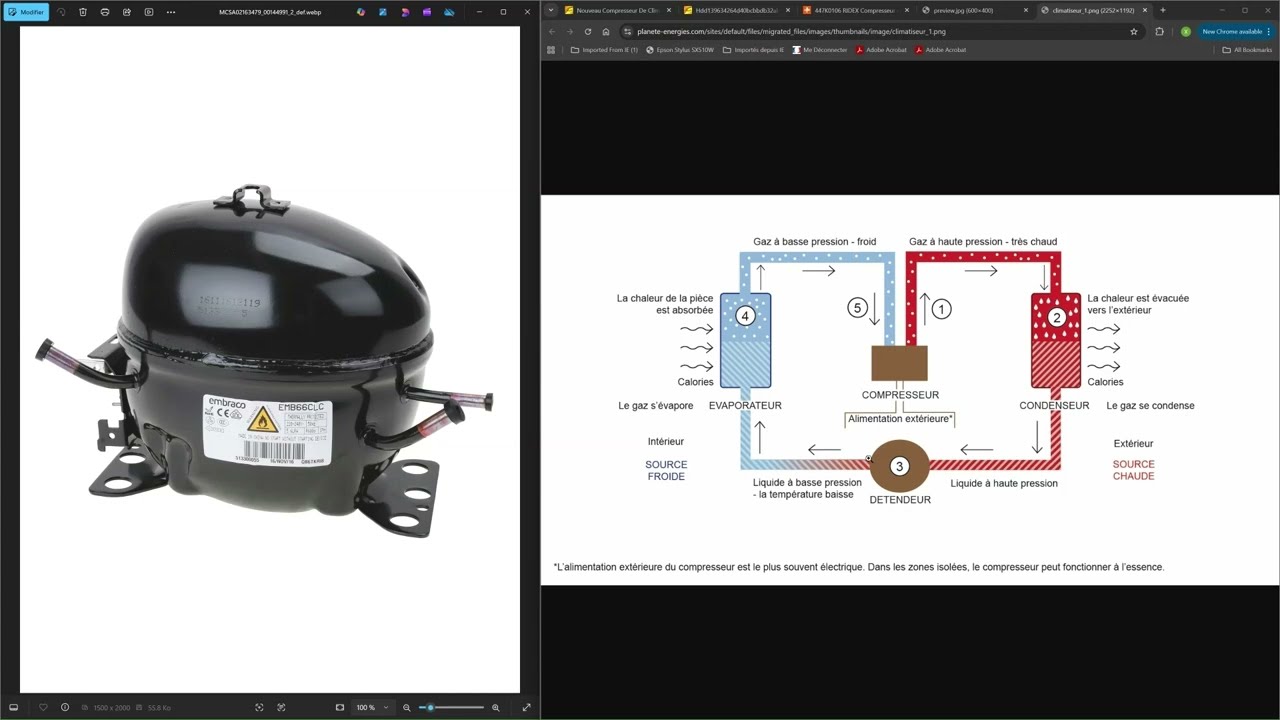1280x720 pixels.
Task: Print the compressor photo
Action: (x=105, y=12)
